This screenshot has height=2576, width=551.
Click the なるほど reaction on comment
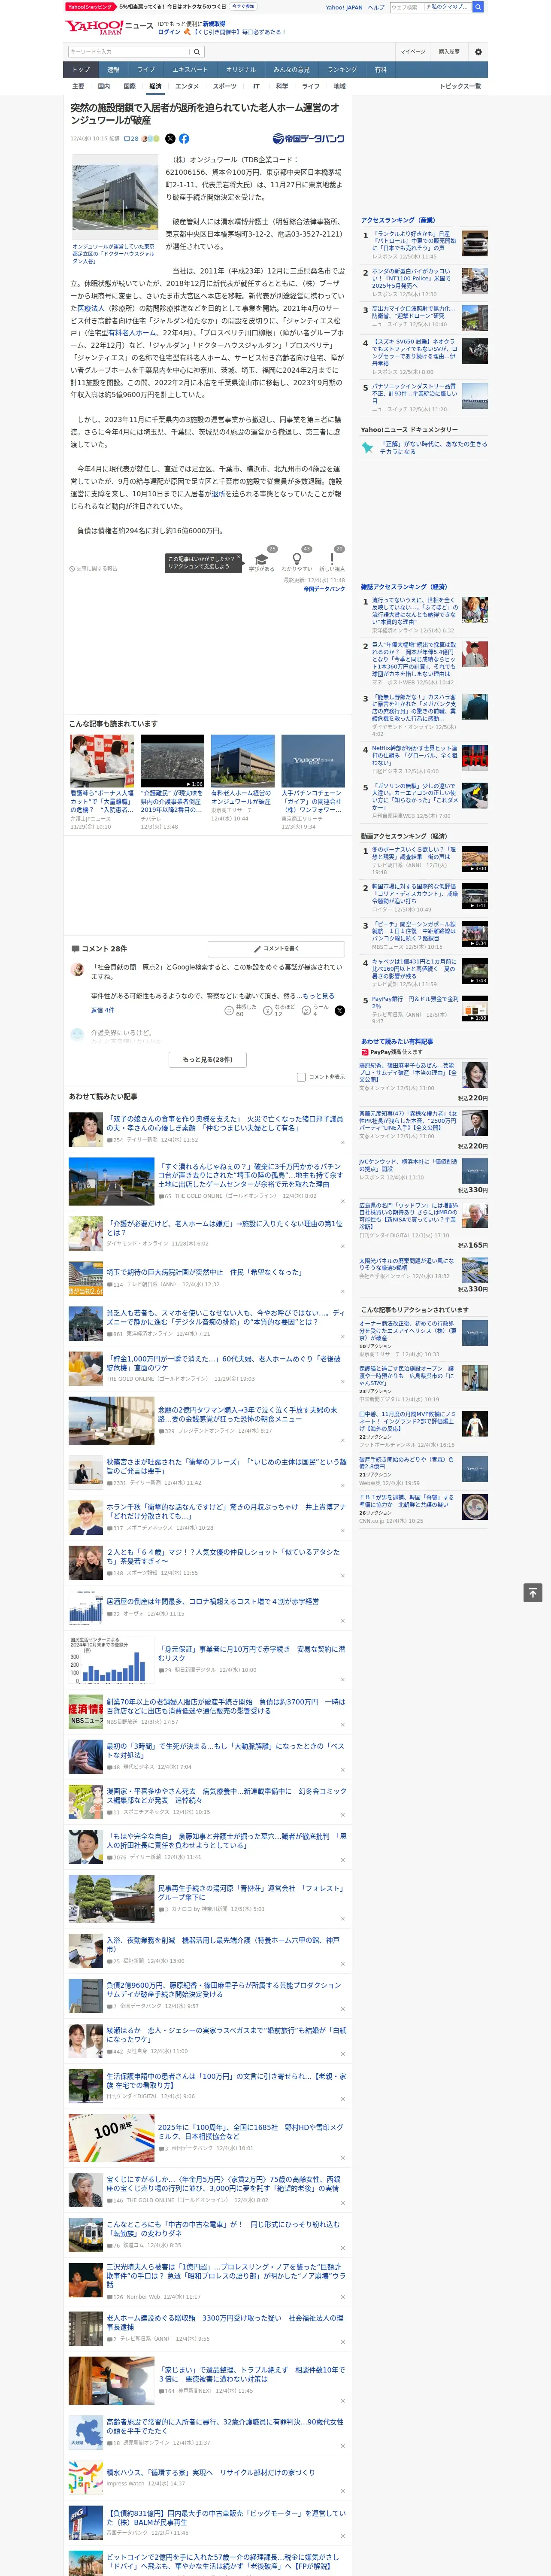click(x=269, y=1011)
